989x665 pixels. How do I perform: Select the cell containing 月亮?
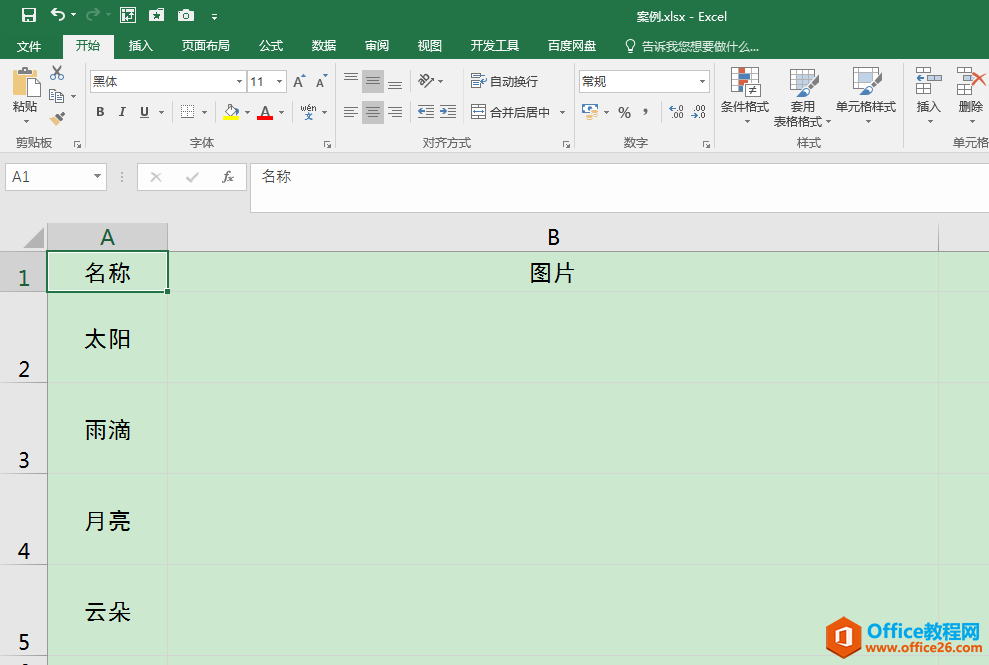tap(107, 519)
